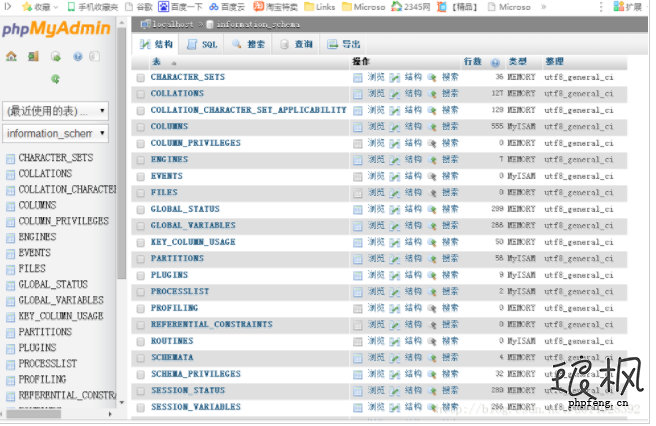Screen dimensions: 656x426
Task: Click browse icon for GLOBAL_STATUS row
Action: coord(358,210)
